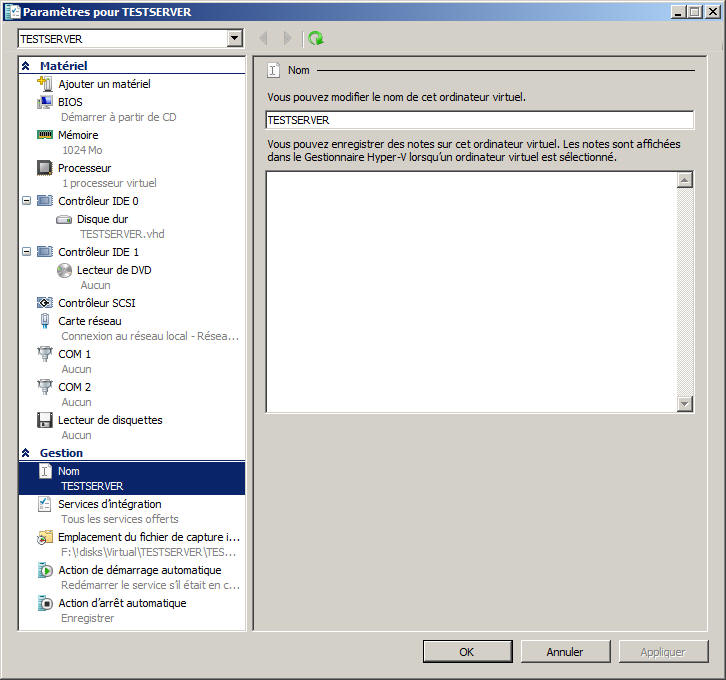
Task: Select Ajouter un matériel
Action: 104,84
